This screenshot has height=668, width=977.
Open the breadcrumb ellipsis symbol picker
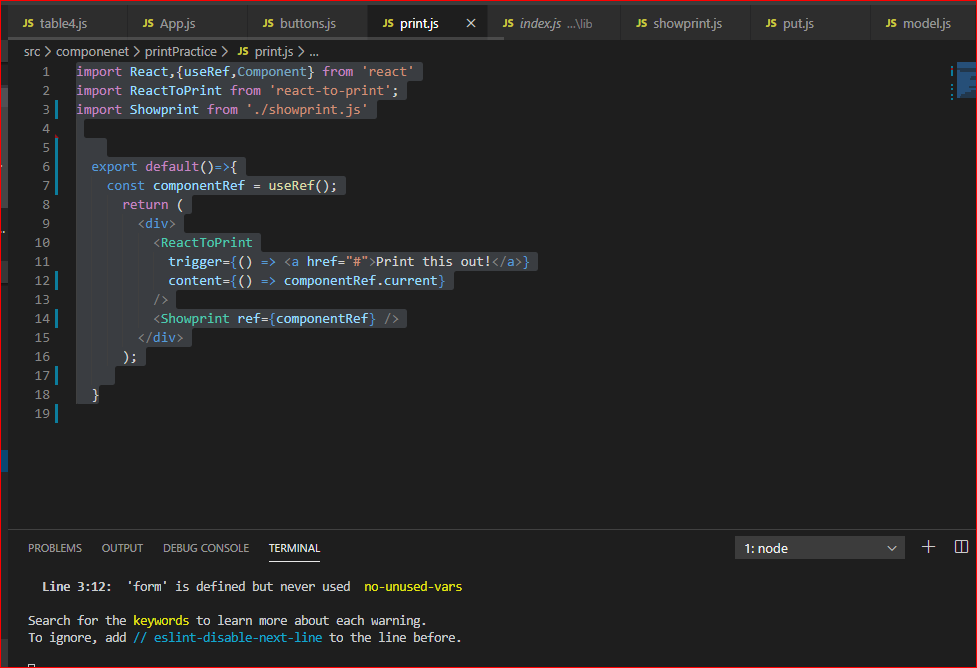(x=314, y=52)
